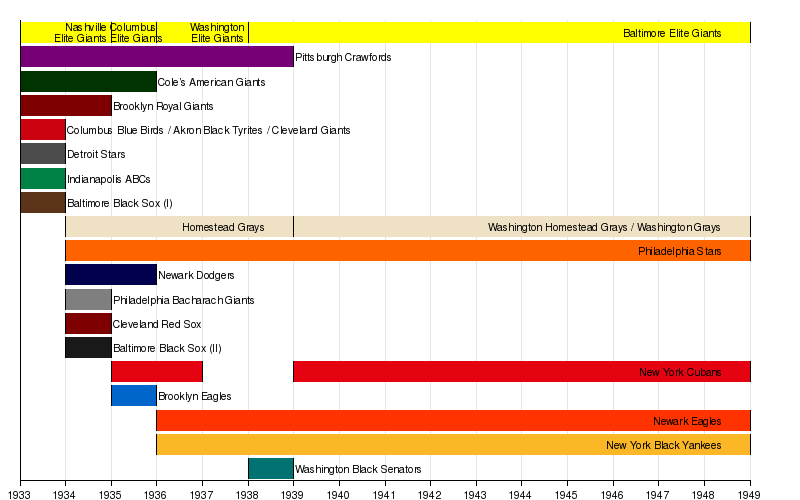Click the Washington Homestead Grays / Washington Grays segment

click(603, 228)
